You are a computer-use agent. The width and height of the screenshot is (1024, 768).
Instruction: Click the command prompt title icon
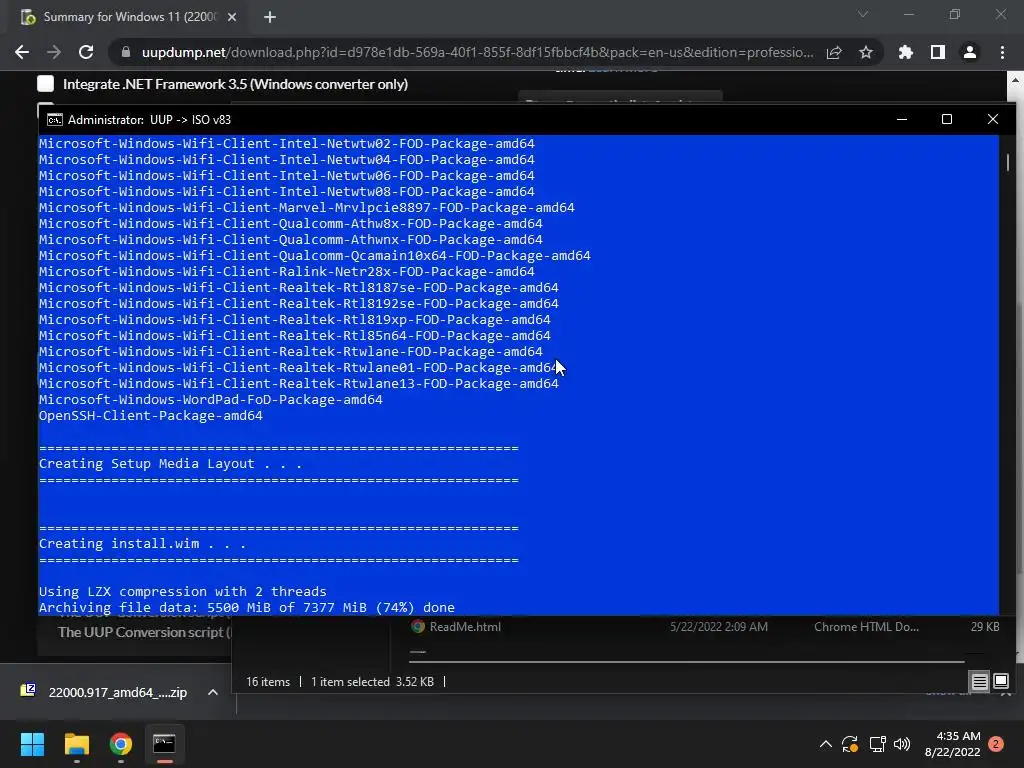(x=55, y=120)
